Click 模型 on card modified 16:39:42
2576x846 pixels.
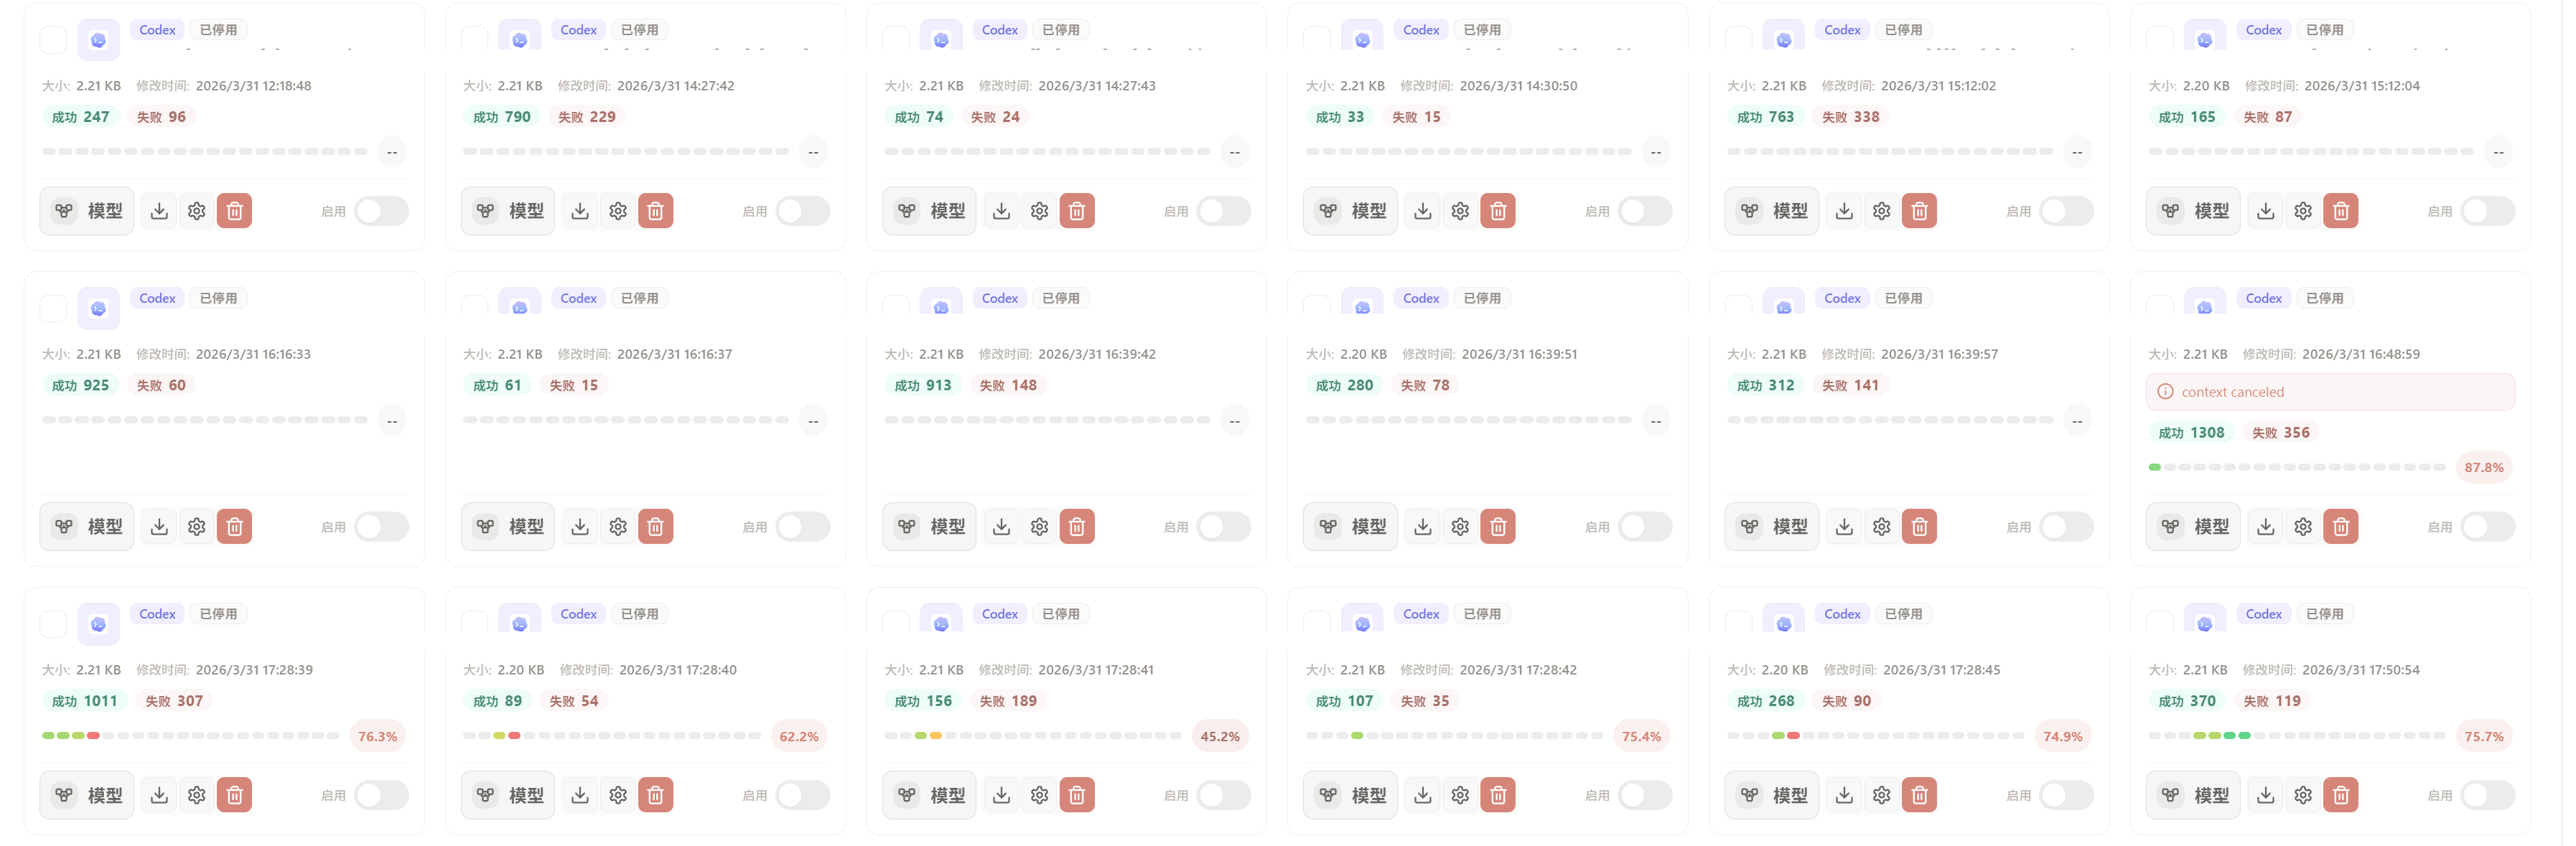(x=929, y=527)
